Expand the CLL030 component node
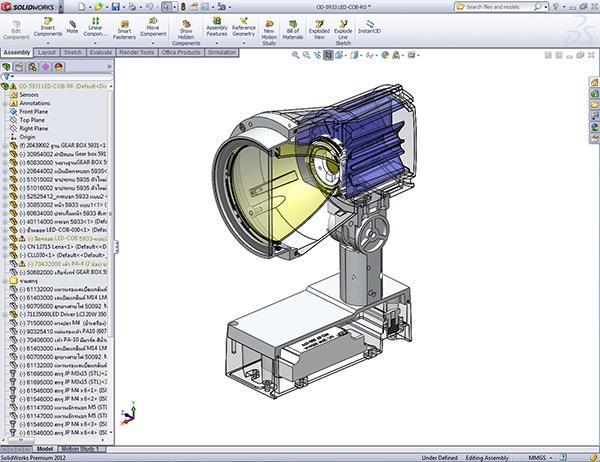This screenshot has height=462, width=600. point(5,255)
